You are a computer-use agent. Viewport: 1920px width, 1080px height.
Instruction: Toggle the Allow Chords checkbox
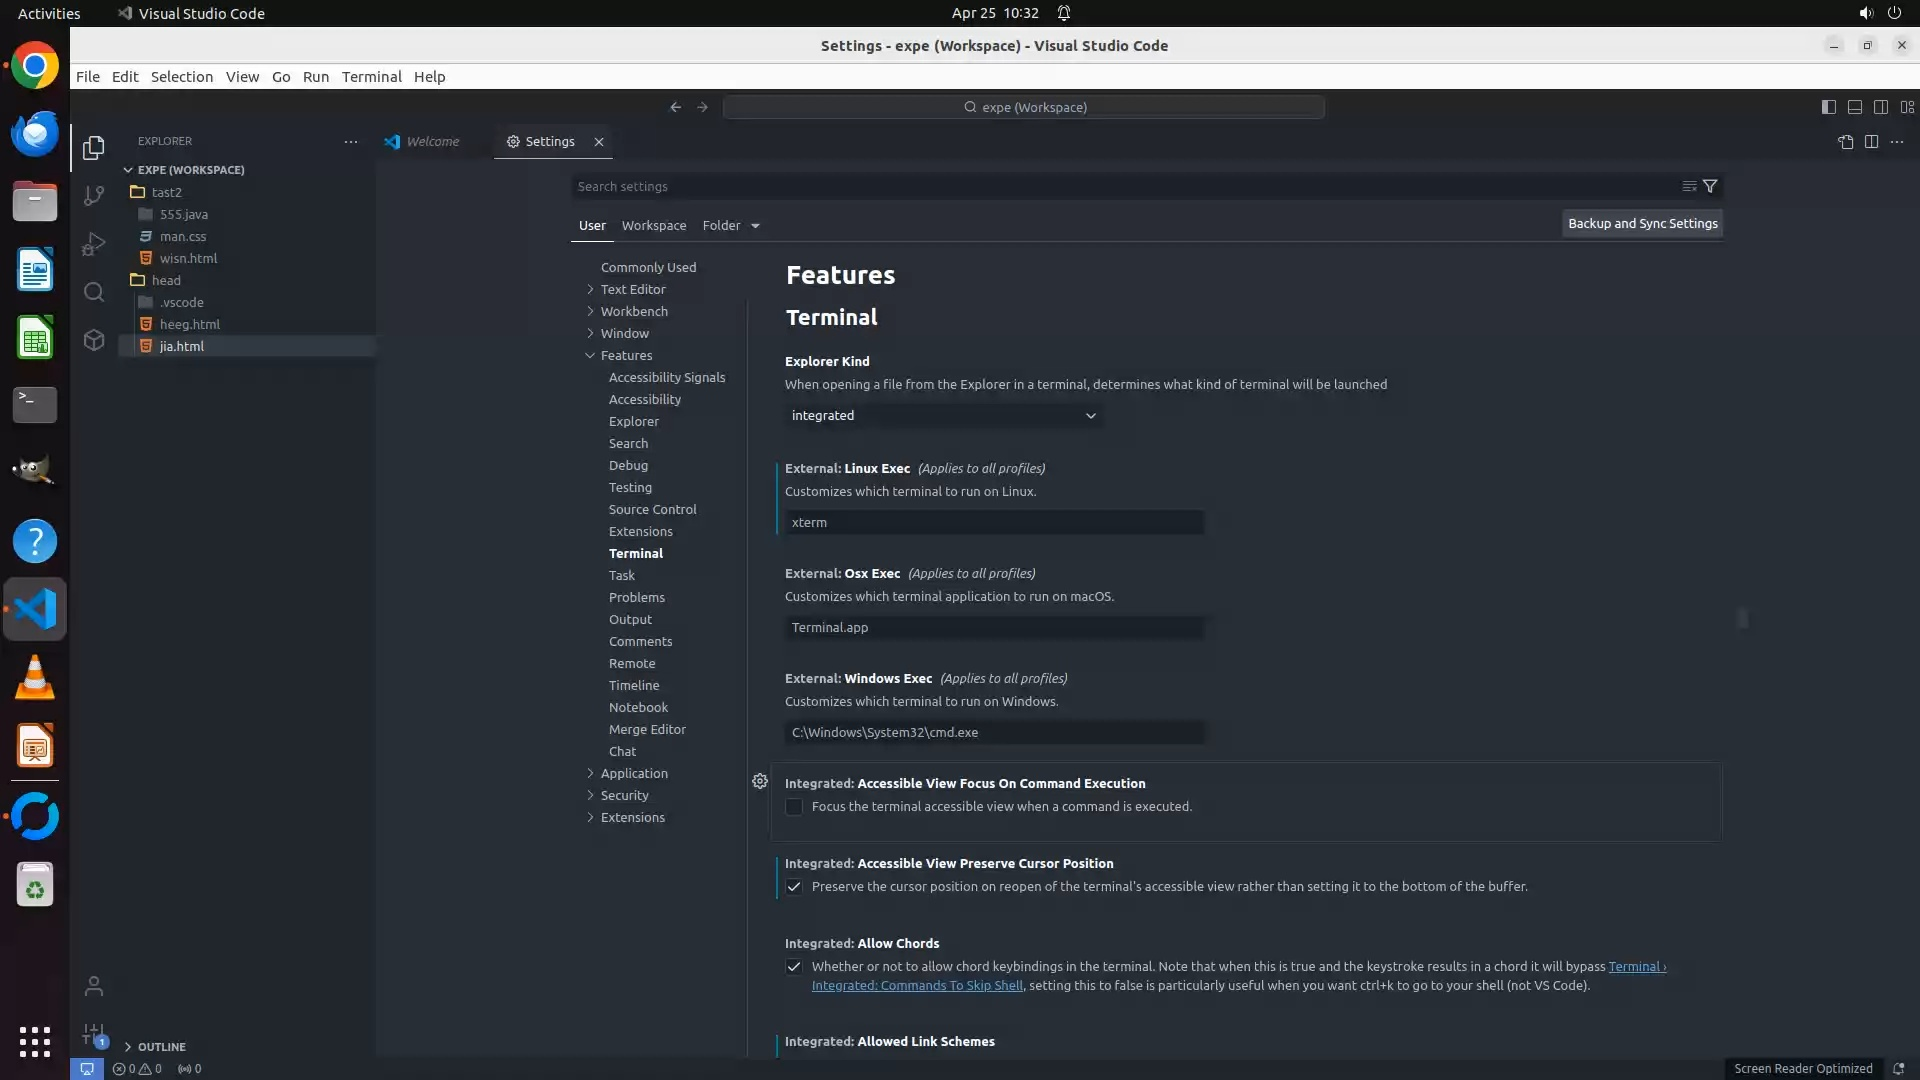pyautogui.click(x=794, y=967)
